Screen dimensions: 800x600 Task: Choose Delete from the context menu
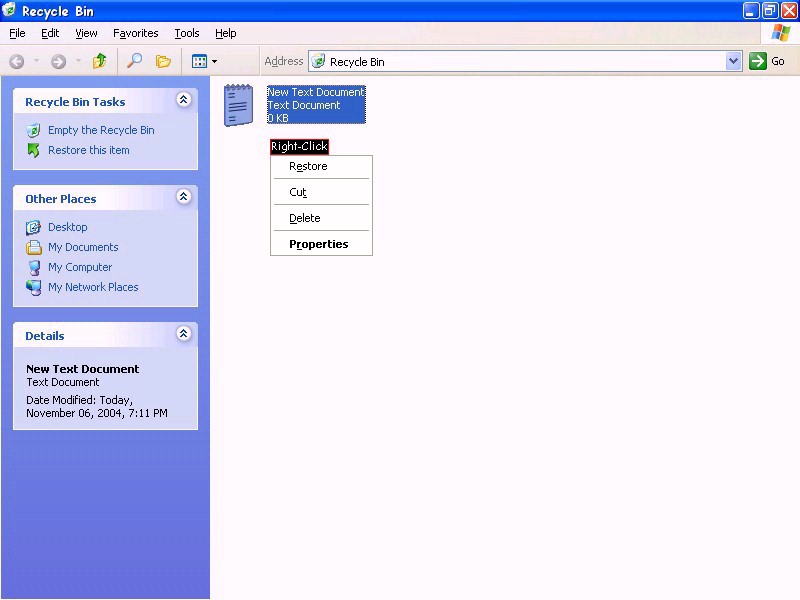(x=321, y=218)
